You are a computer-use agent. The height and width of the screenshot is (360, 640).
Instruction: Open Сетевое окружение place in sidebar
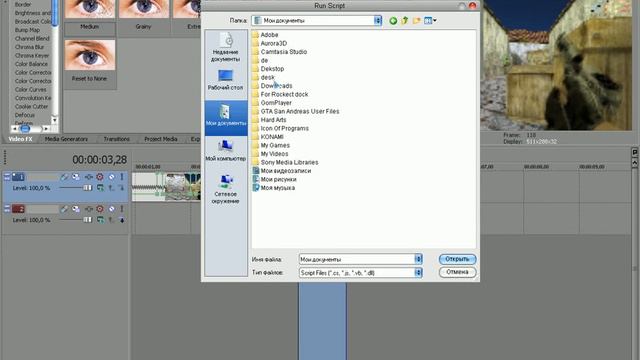225,189
